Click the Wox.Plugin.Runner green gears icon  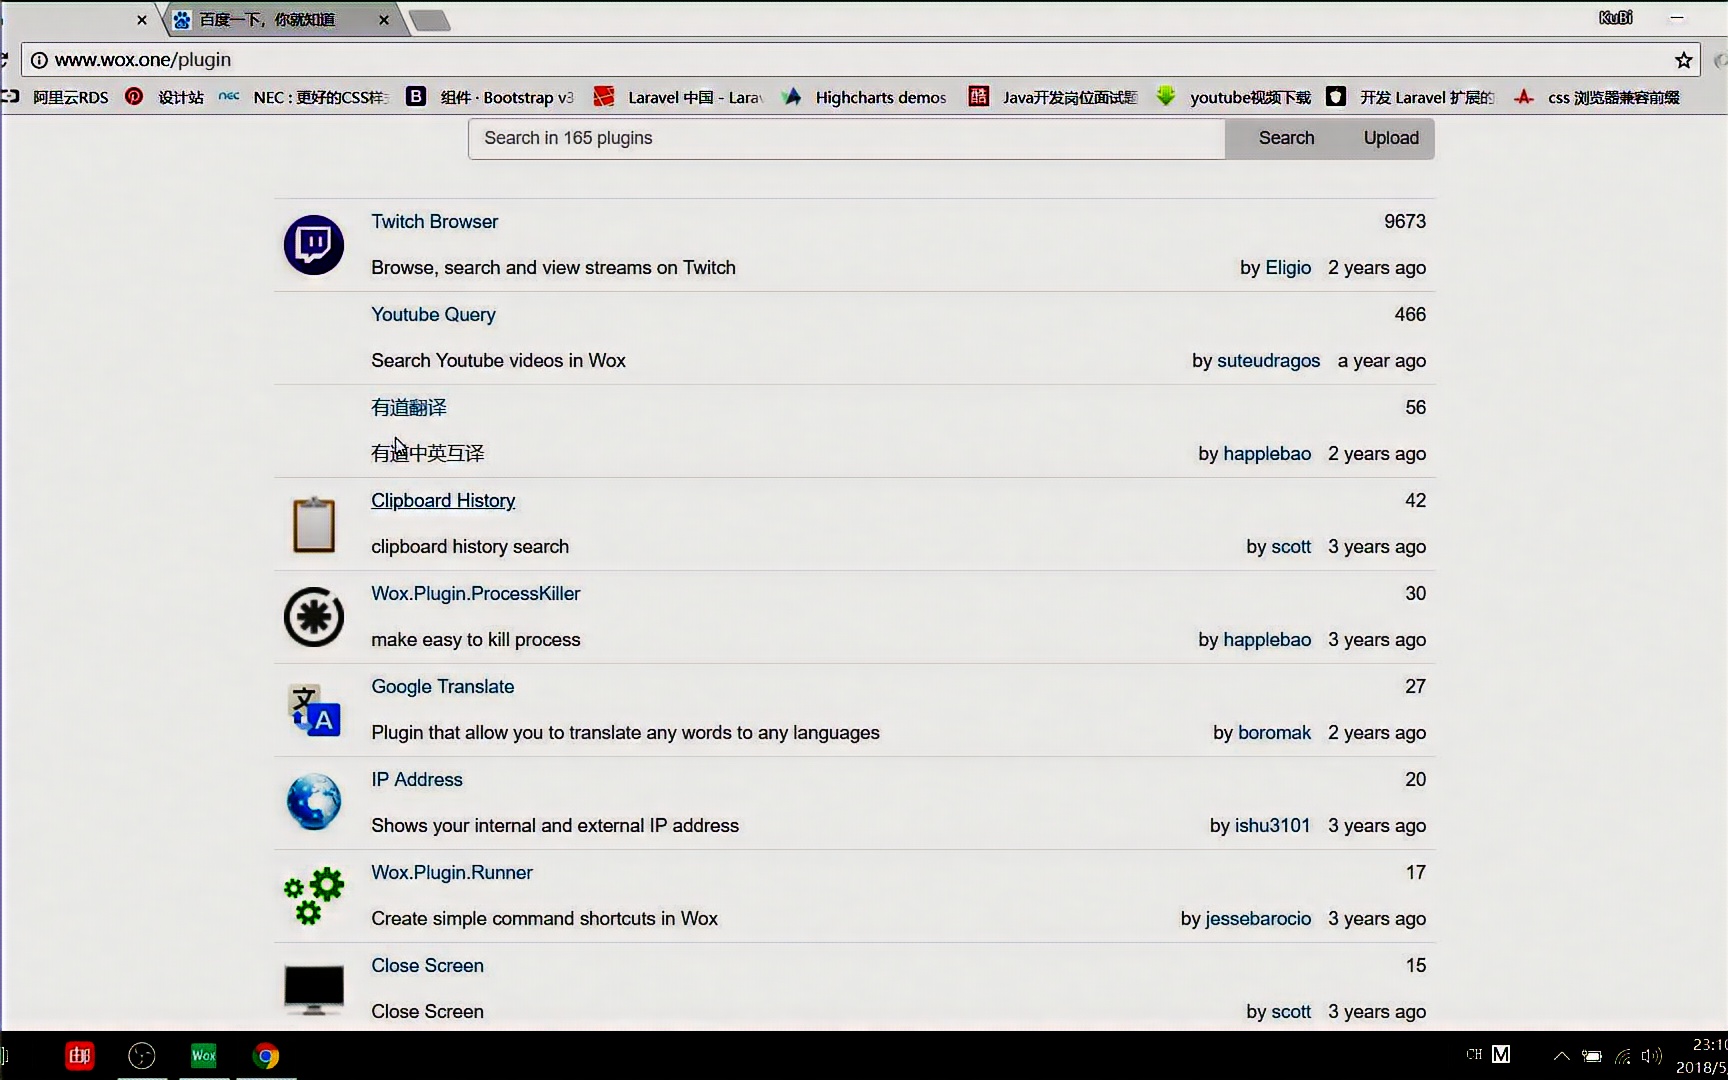(x=314, y=895)
